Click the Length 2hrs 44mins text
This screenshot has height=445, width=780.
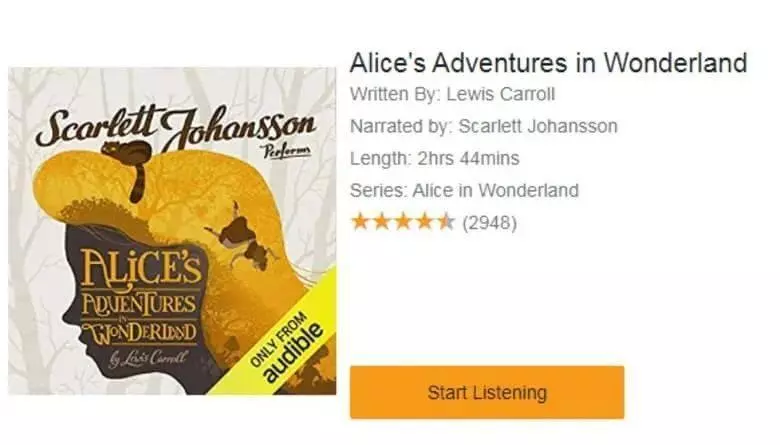tap(434, 159)
